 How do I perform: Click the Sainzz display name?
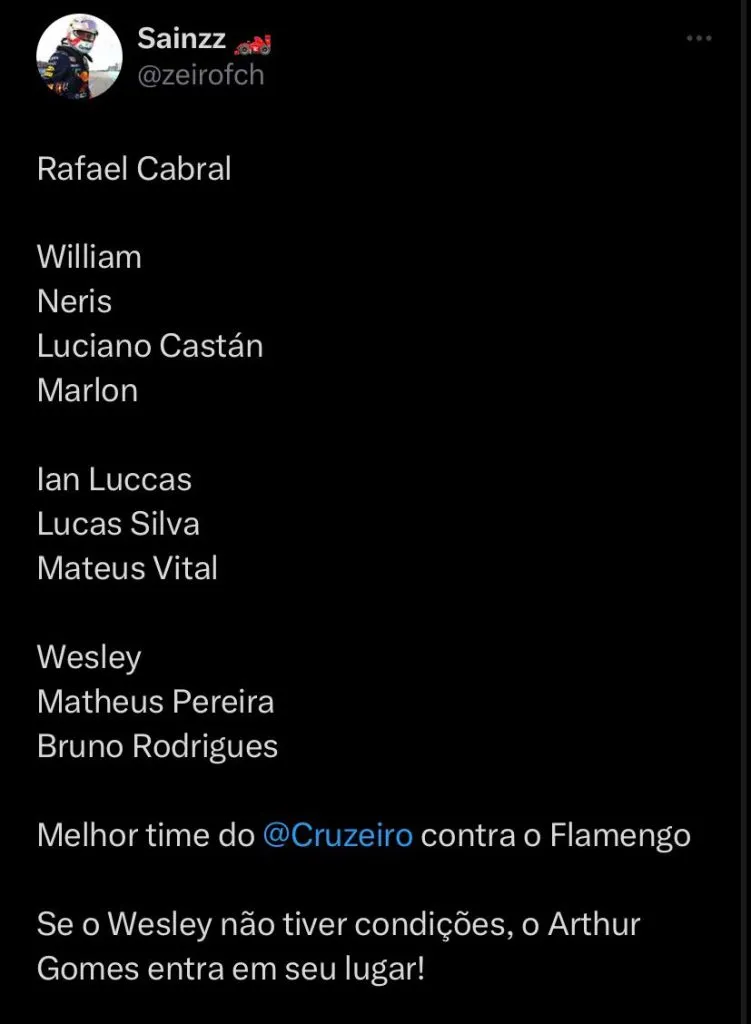point(180,40)
